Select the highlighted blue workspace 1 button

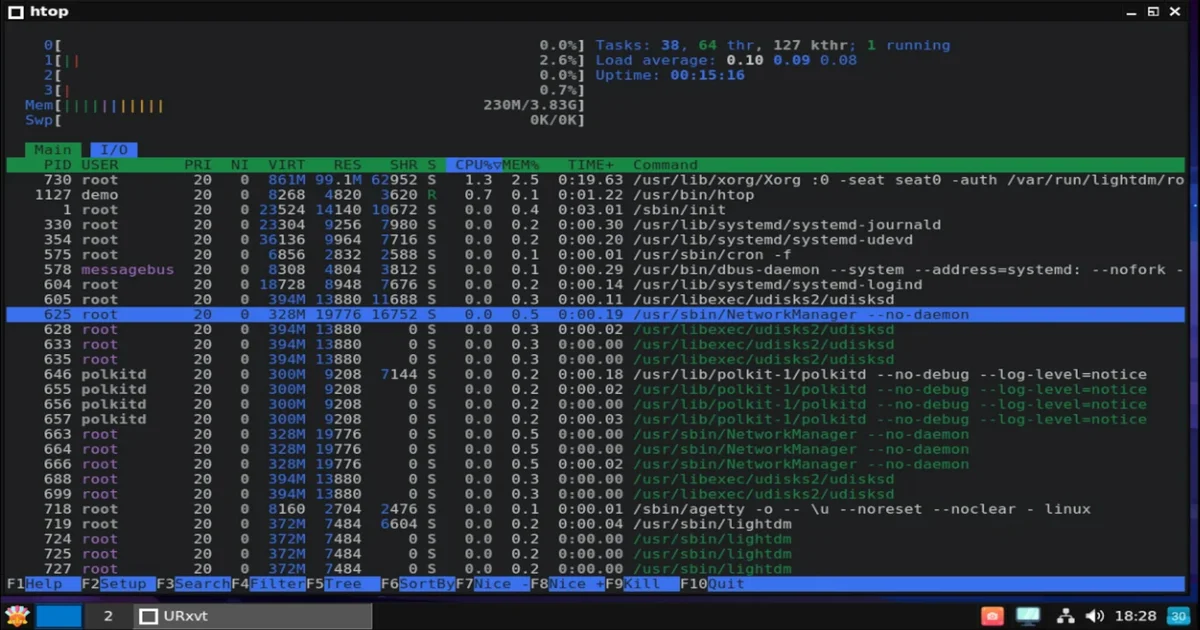[x=57, y=616]
